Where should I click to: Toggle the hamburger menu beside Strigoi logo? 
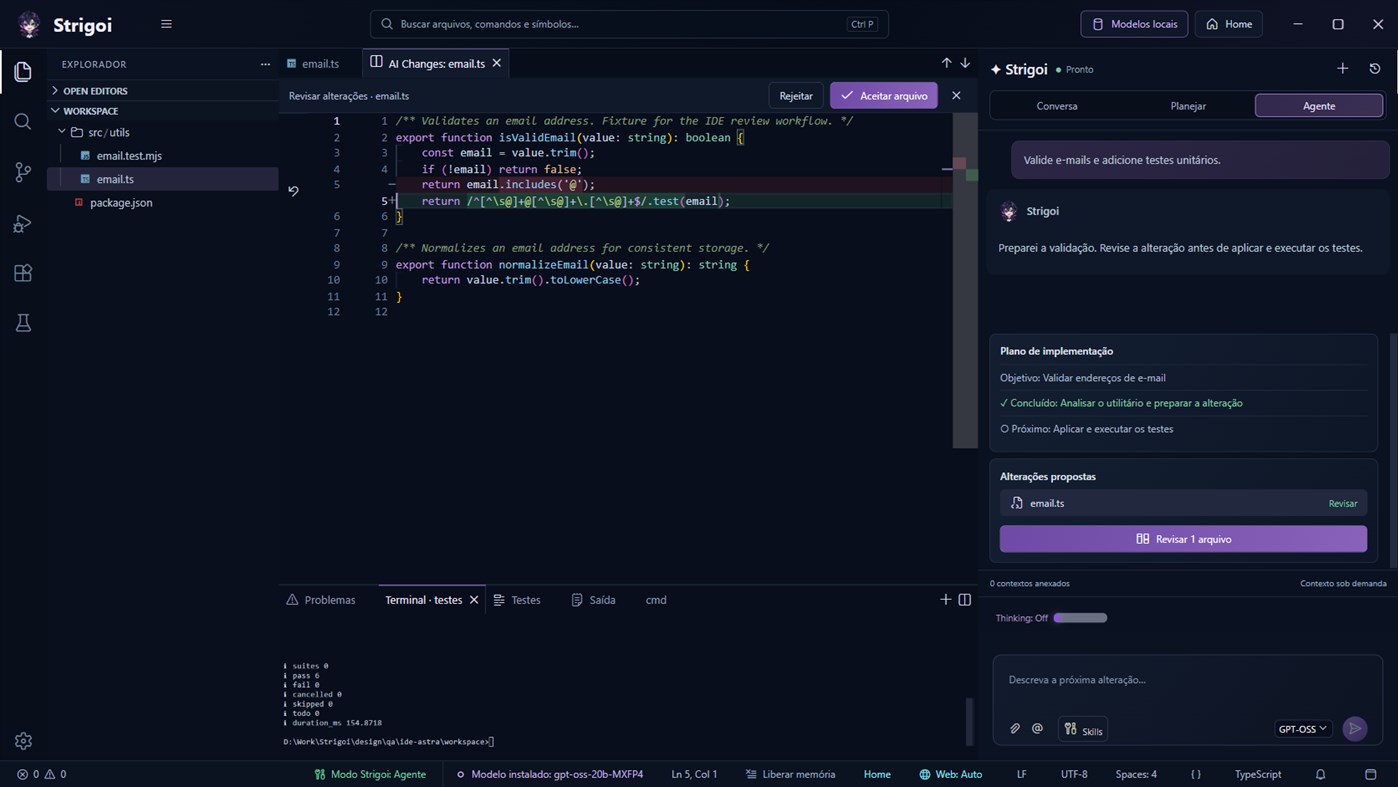point(166,24)
